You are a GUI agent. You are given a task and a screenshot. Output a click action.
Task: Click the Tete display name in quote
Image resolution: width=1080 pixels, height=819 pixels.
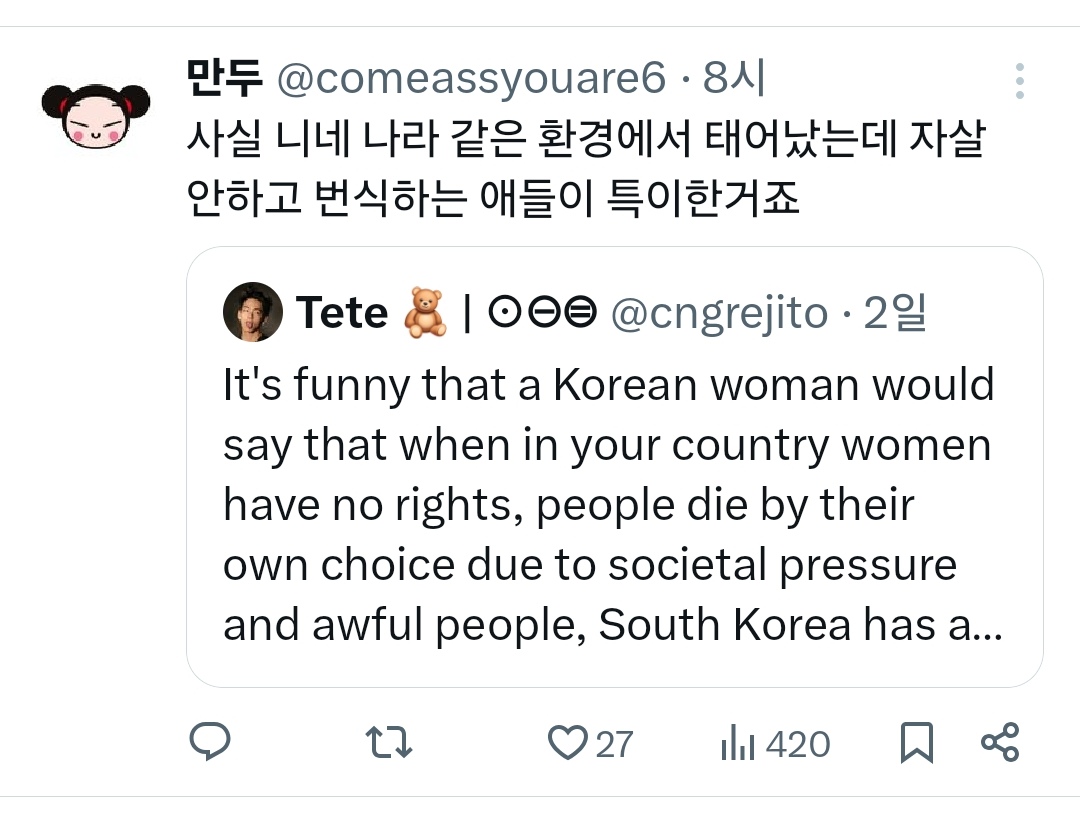[342, 313]
